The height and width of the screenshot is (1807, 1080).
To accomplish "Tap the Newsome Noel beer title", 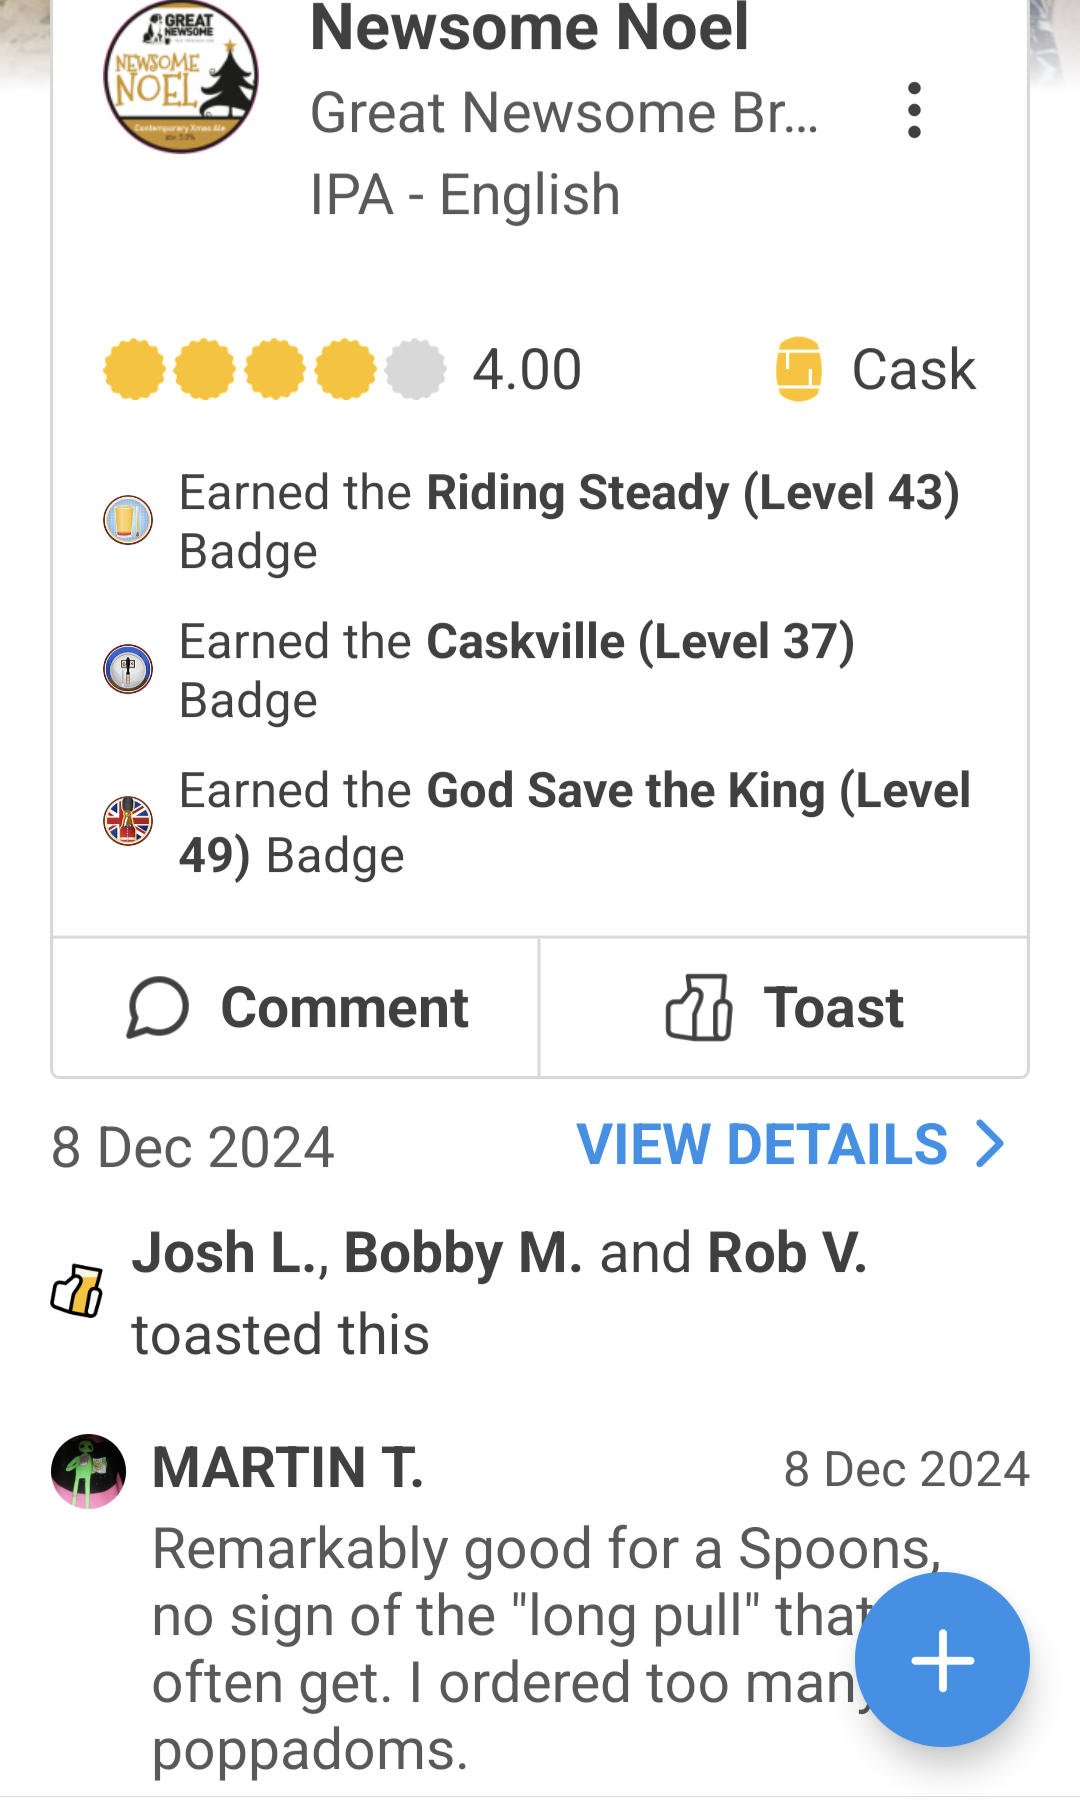I will pyautogui.click(x=529, y=28).
